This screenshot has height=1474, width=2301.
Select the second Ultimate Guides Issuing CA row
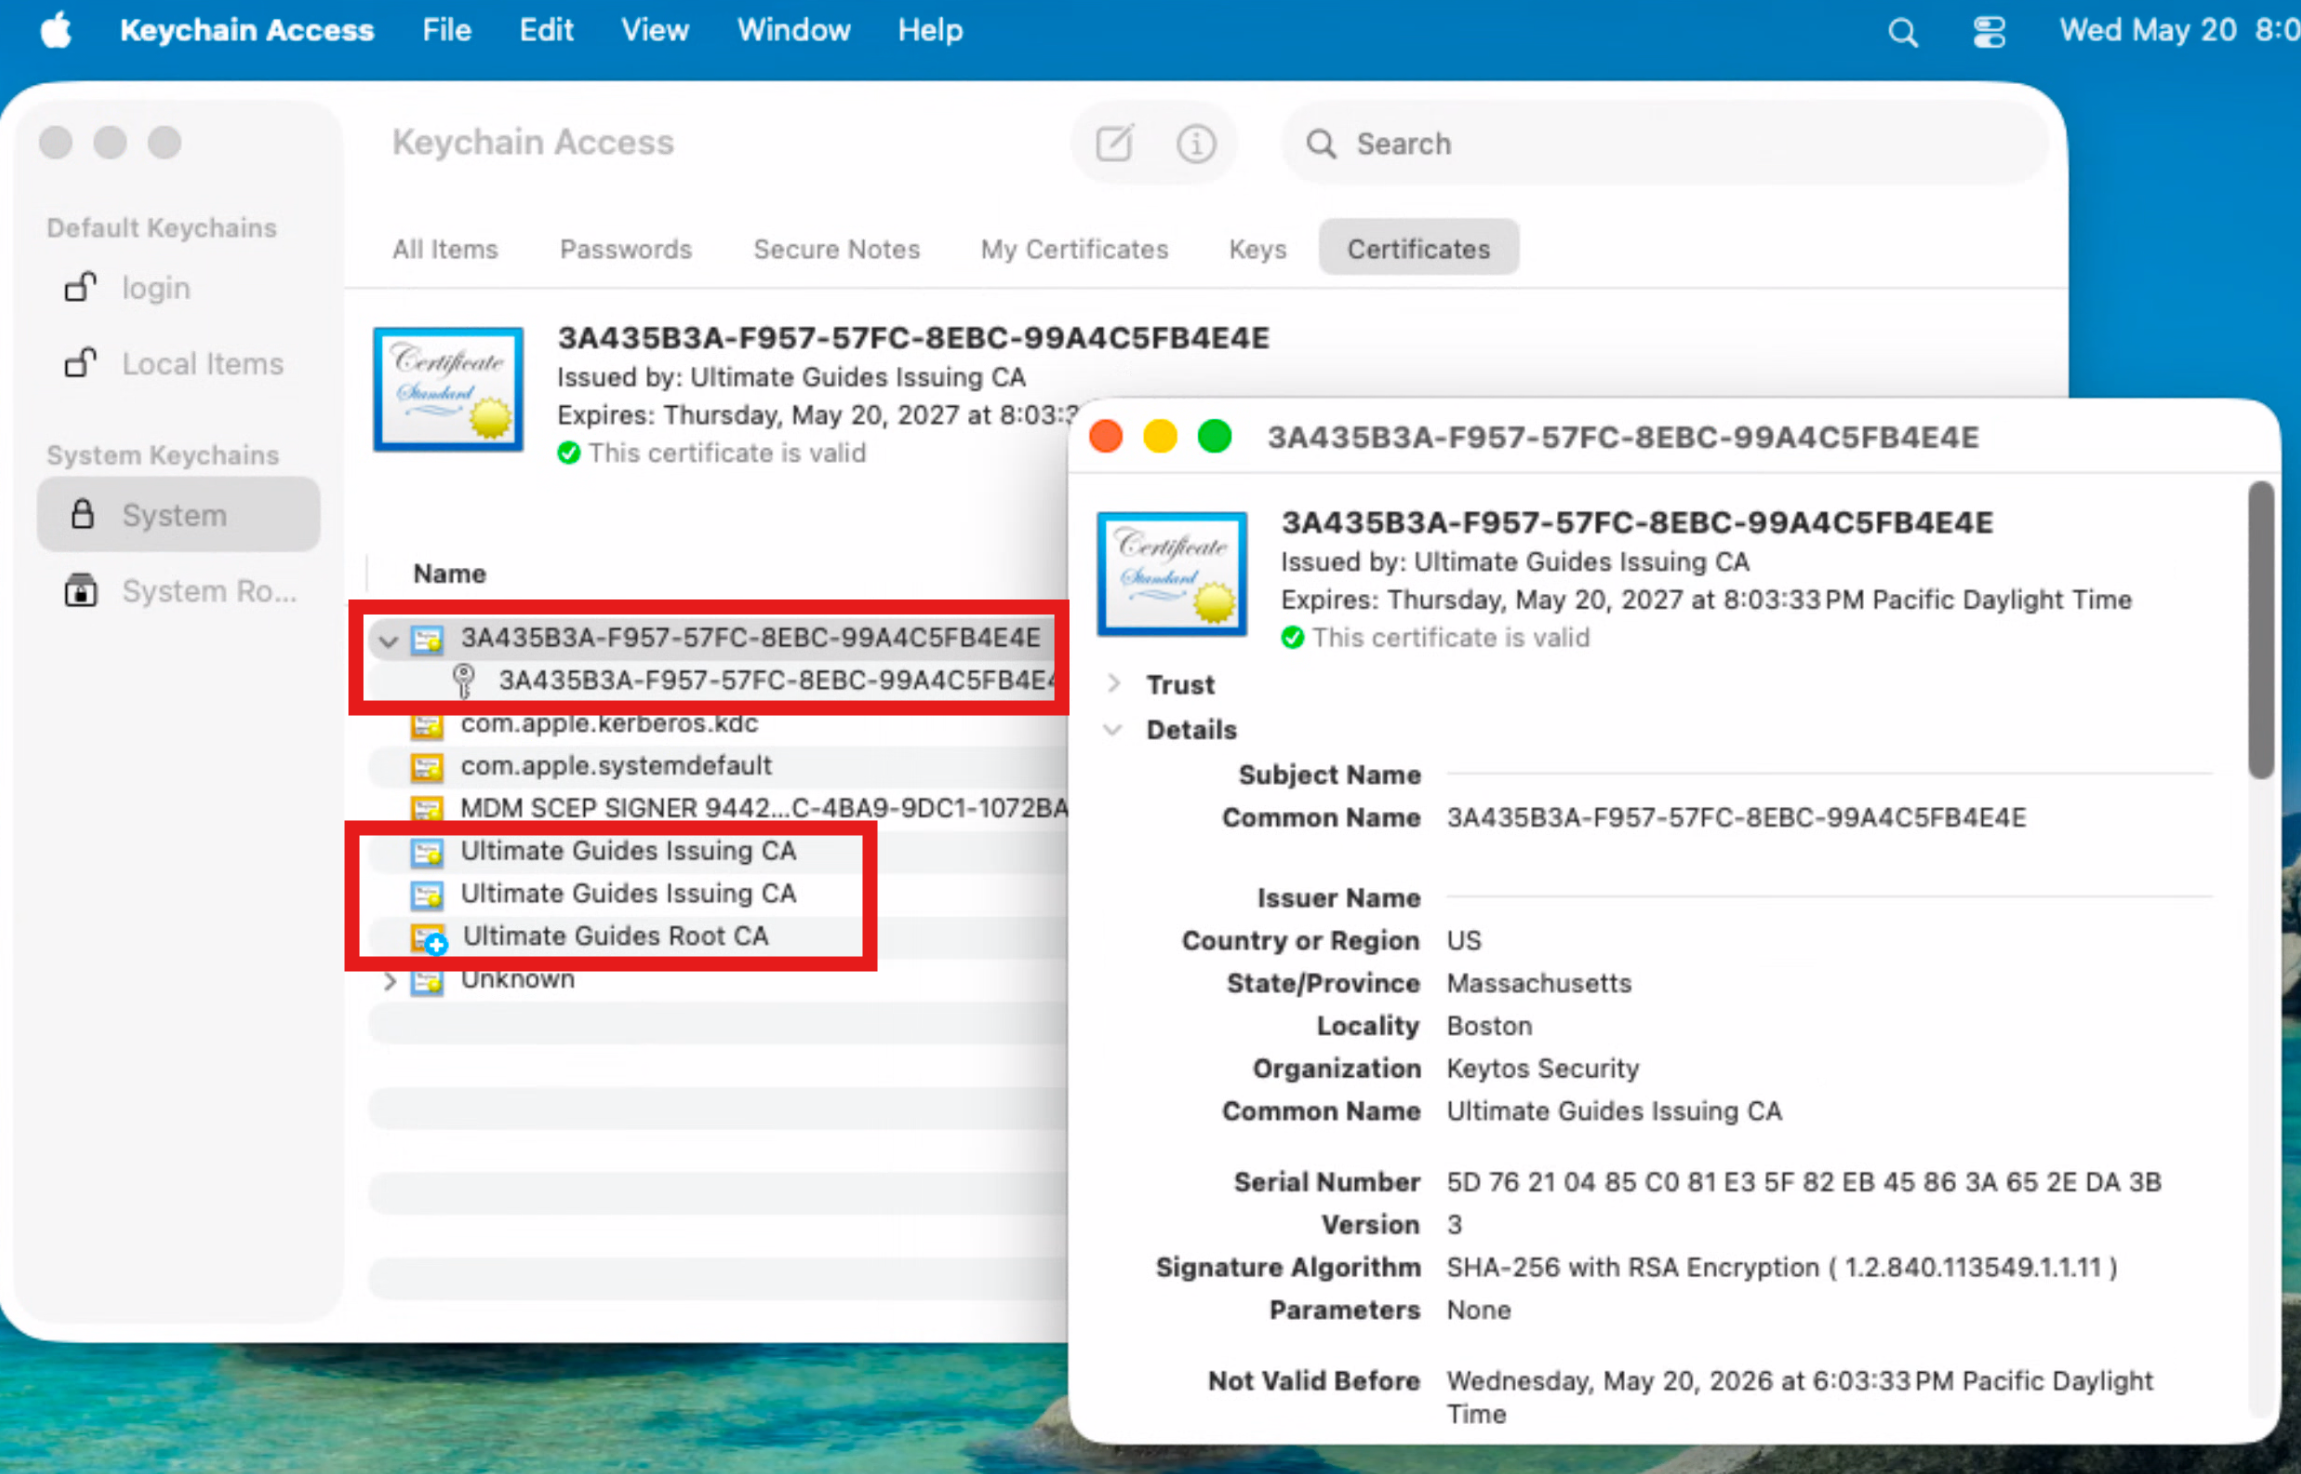[x=717, y=894]
